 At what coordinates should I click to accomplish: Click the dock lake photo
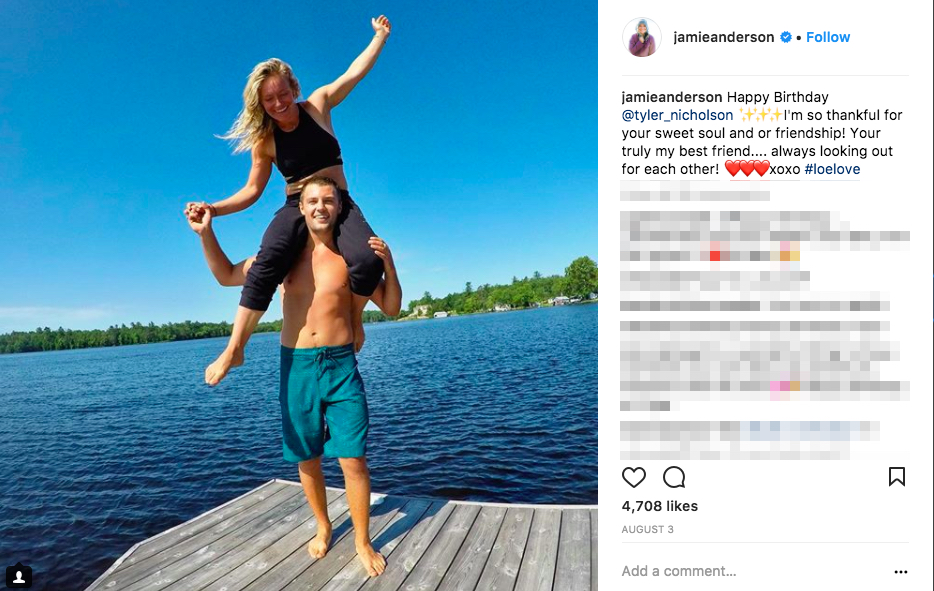(299, 296)
